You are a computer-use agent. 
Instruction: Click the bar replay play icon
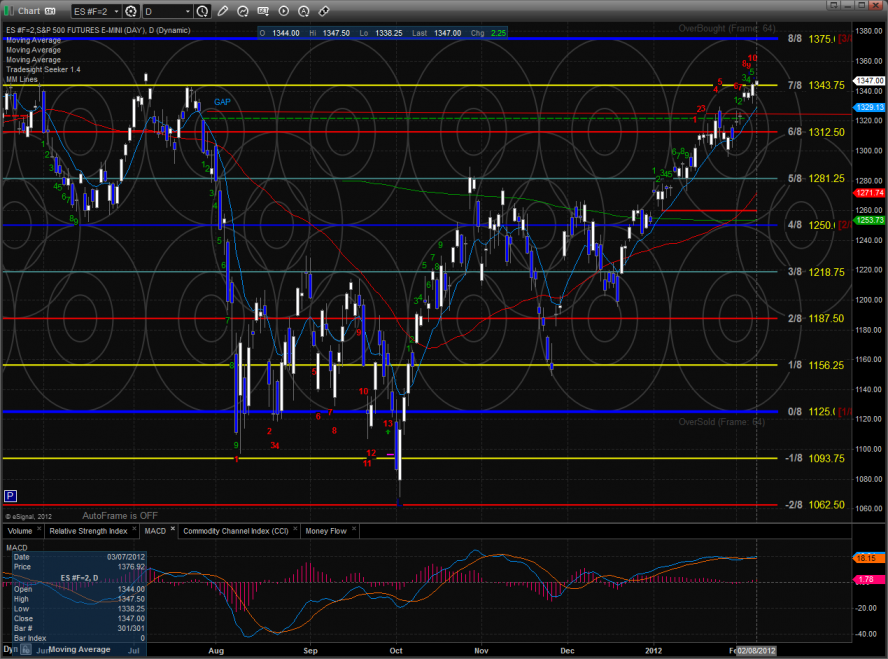tap(283, 11)
